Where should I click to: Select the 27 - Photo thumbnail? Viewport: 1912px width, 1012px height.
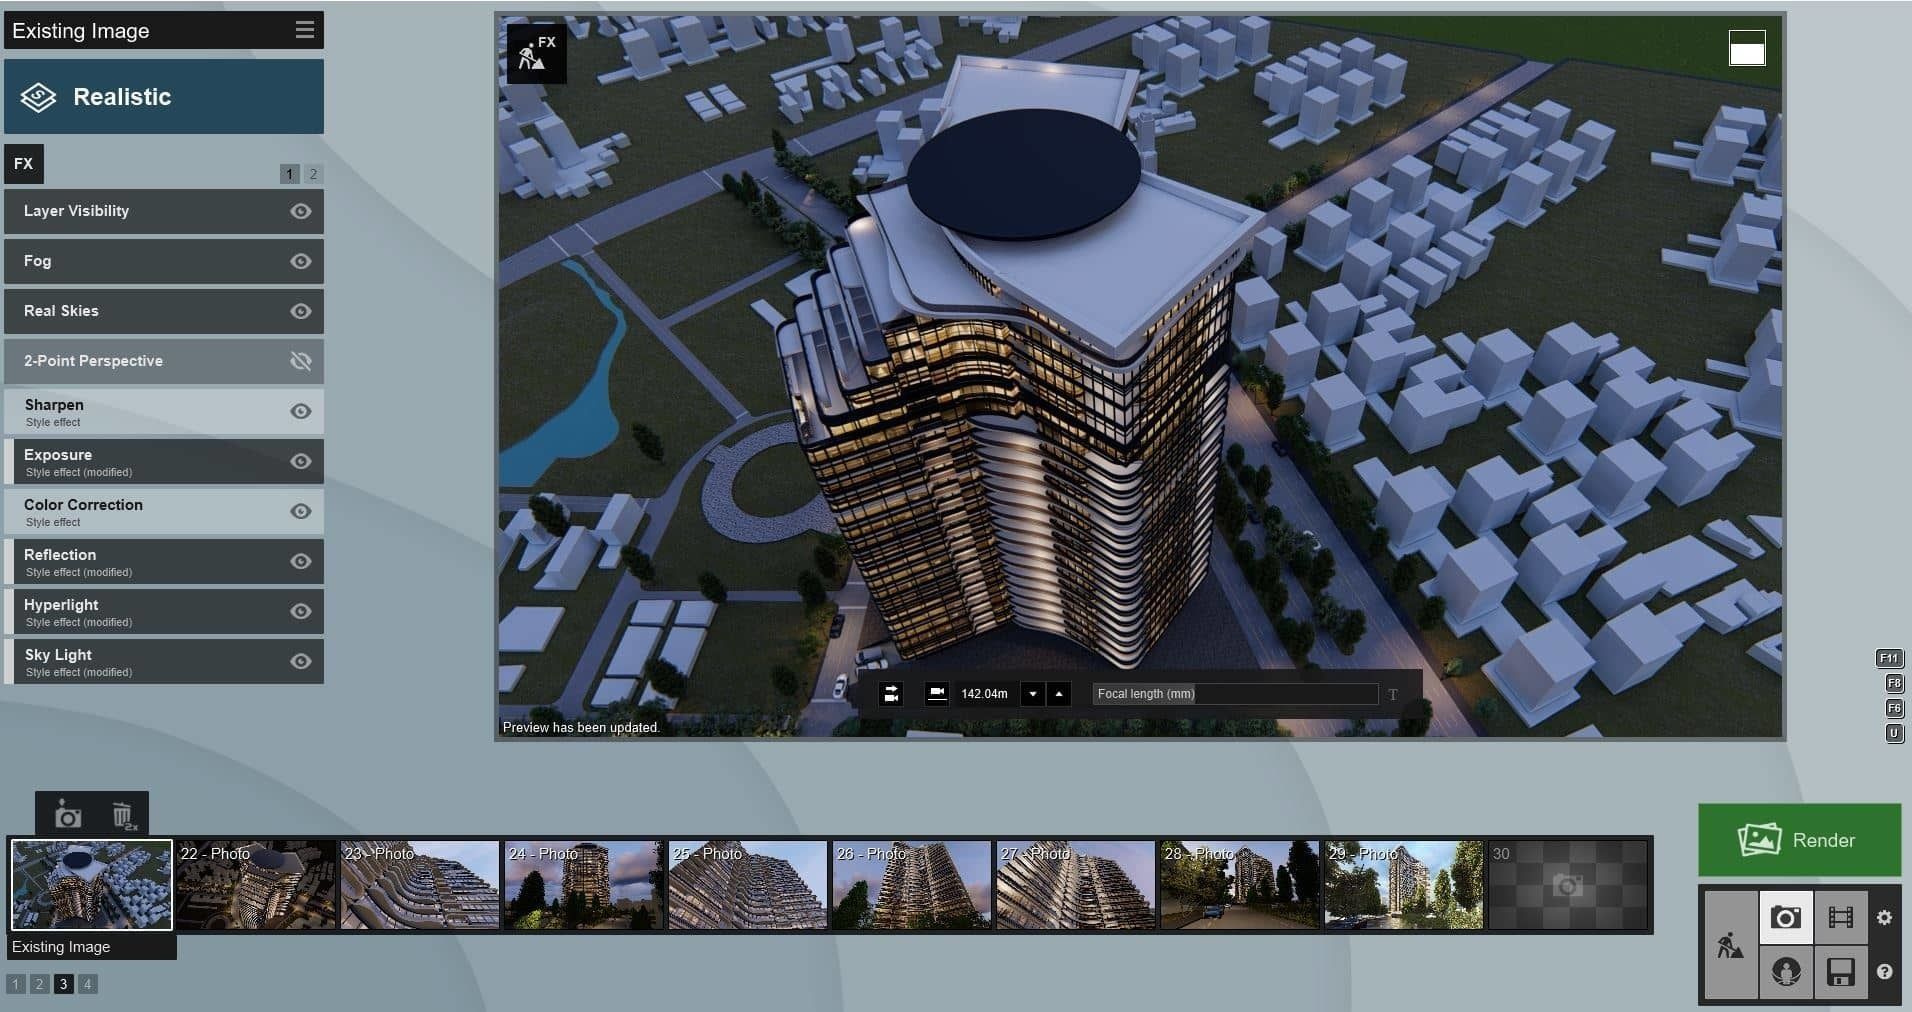pyautogui.click(x=1076, y=885)
